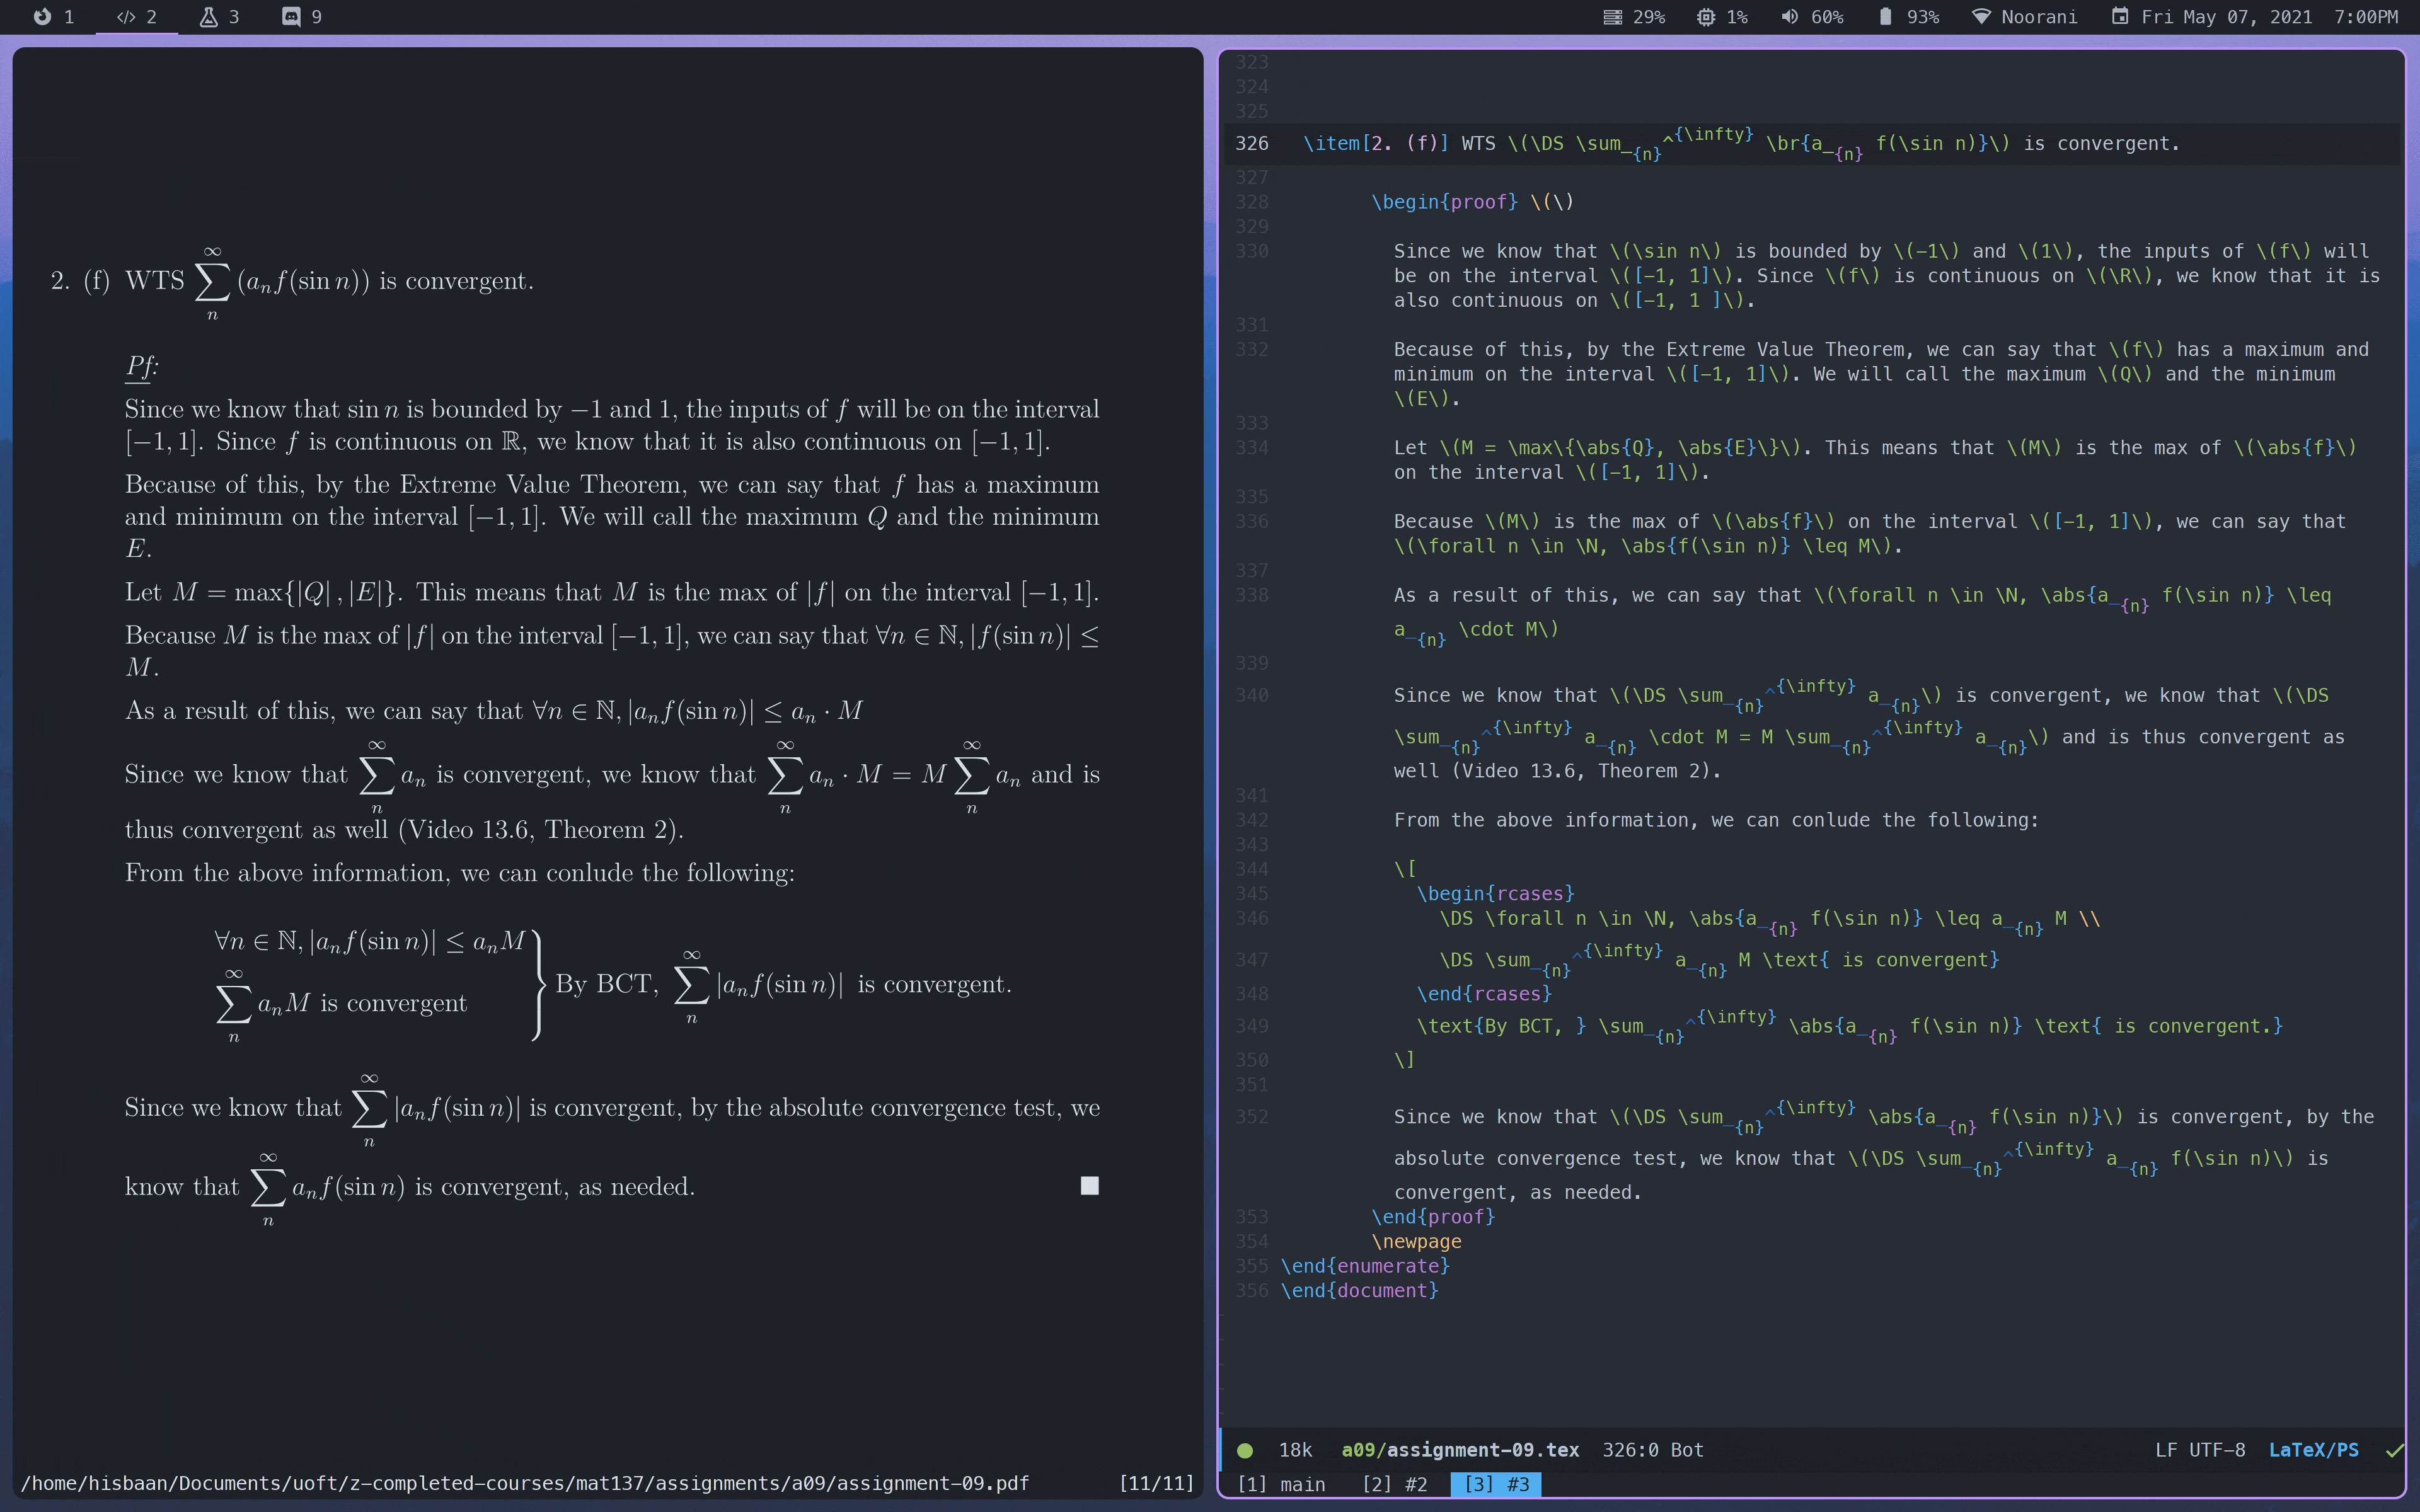Image resolution: width=2420 pixels, height=1512 pixels.
Task: Switch to Discord workspace 9
Action: [x=291, y=17]
